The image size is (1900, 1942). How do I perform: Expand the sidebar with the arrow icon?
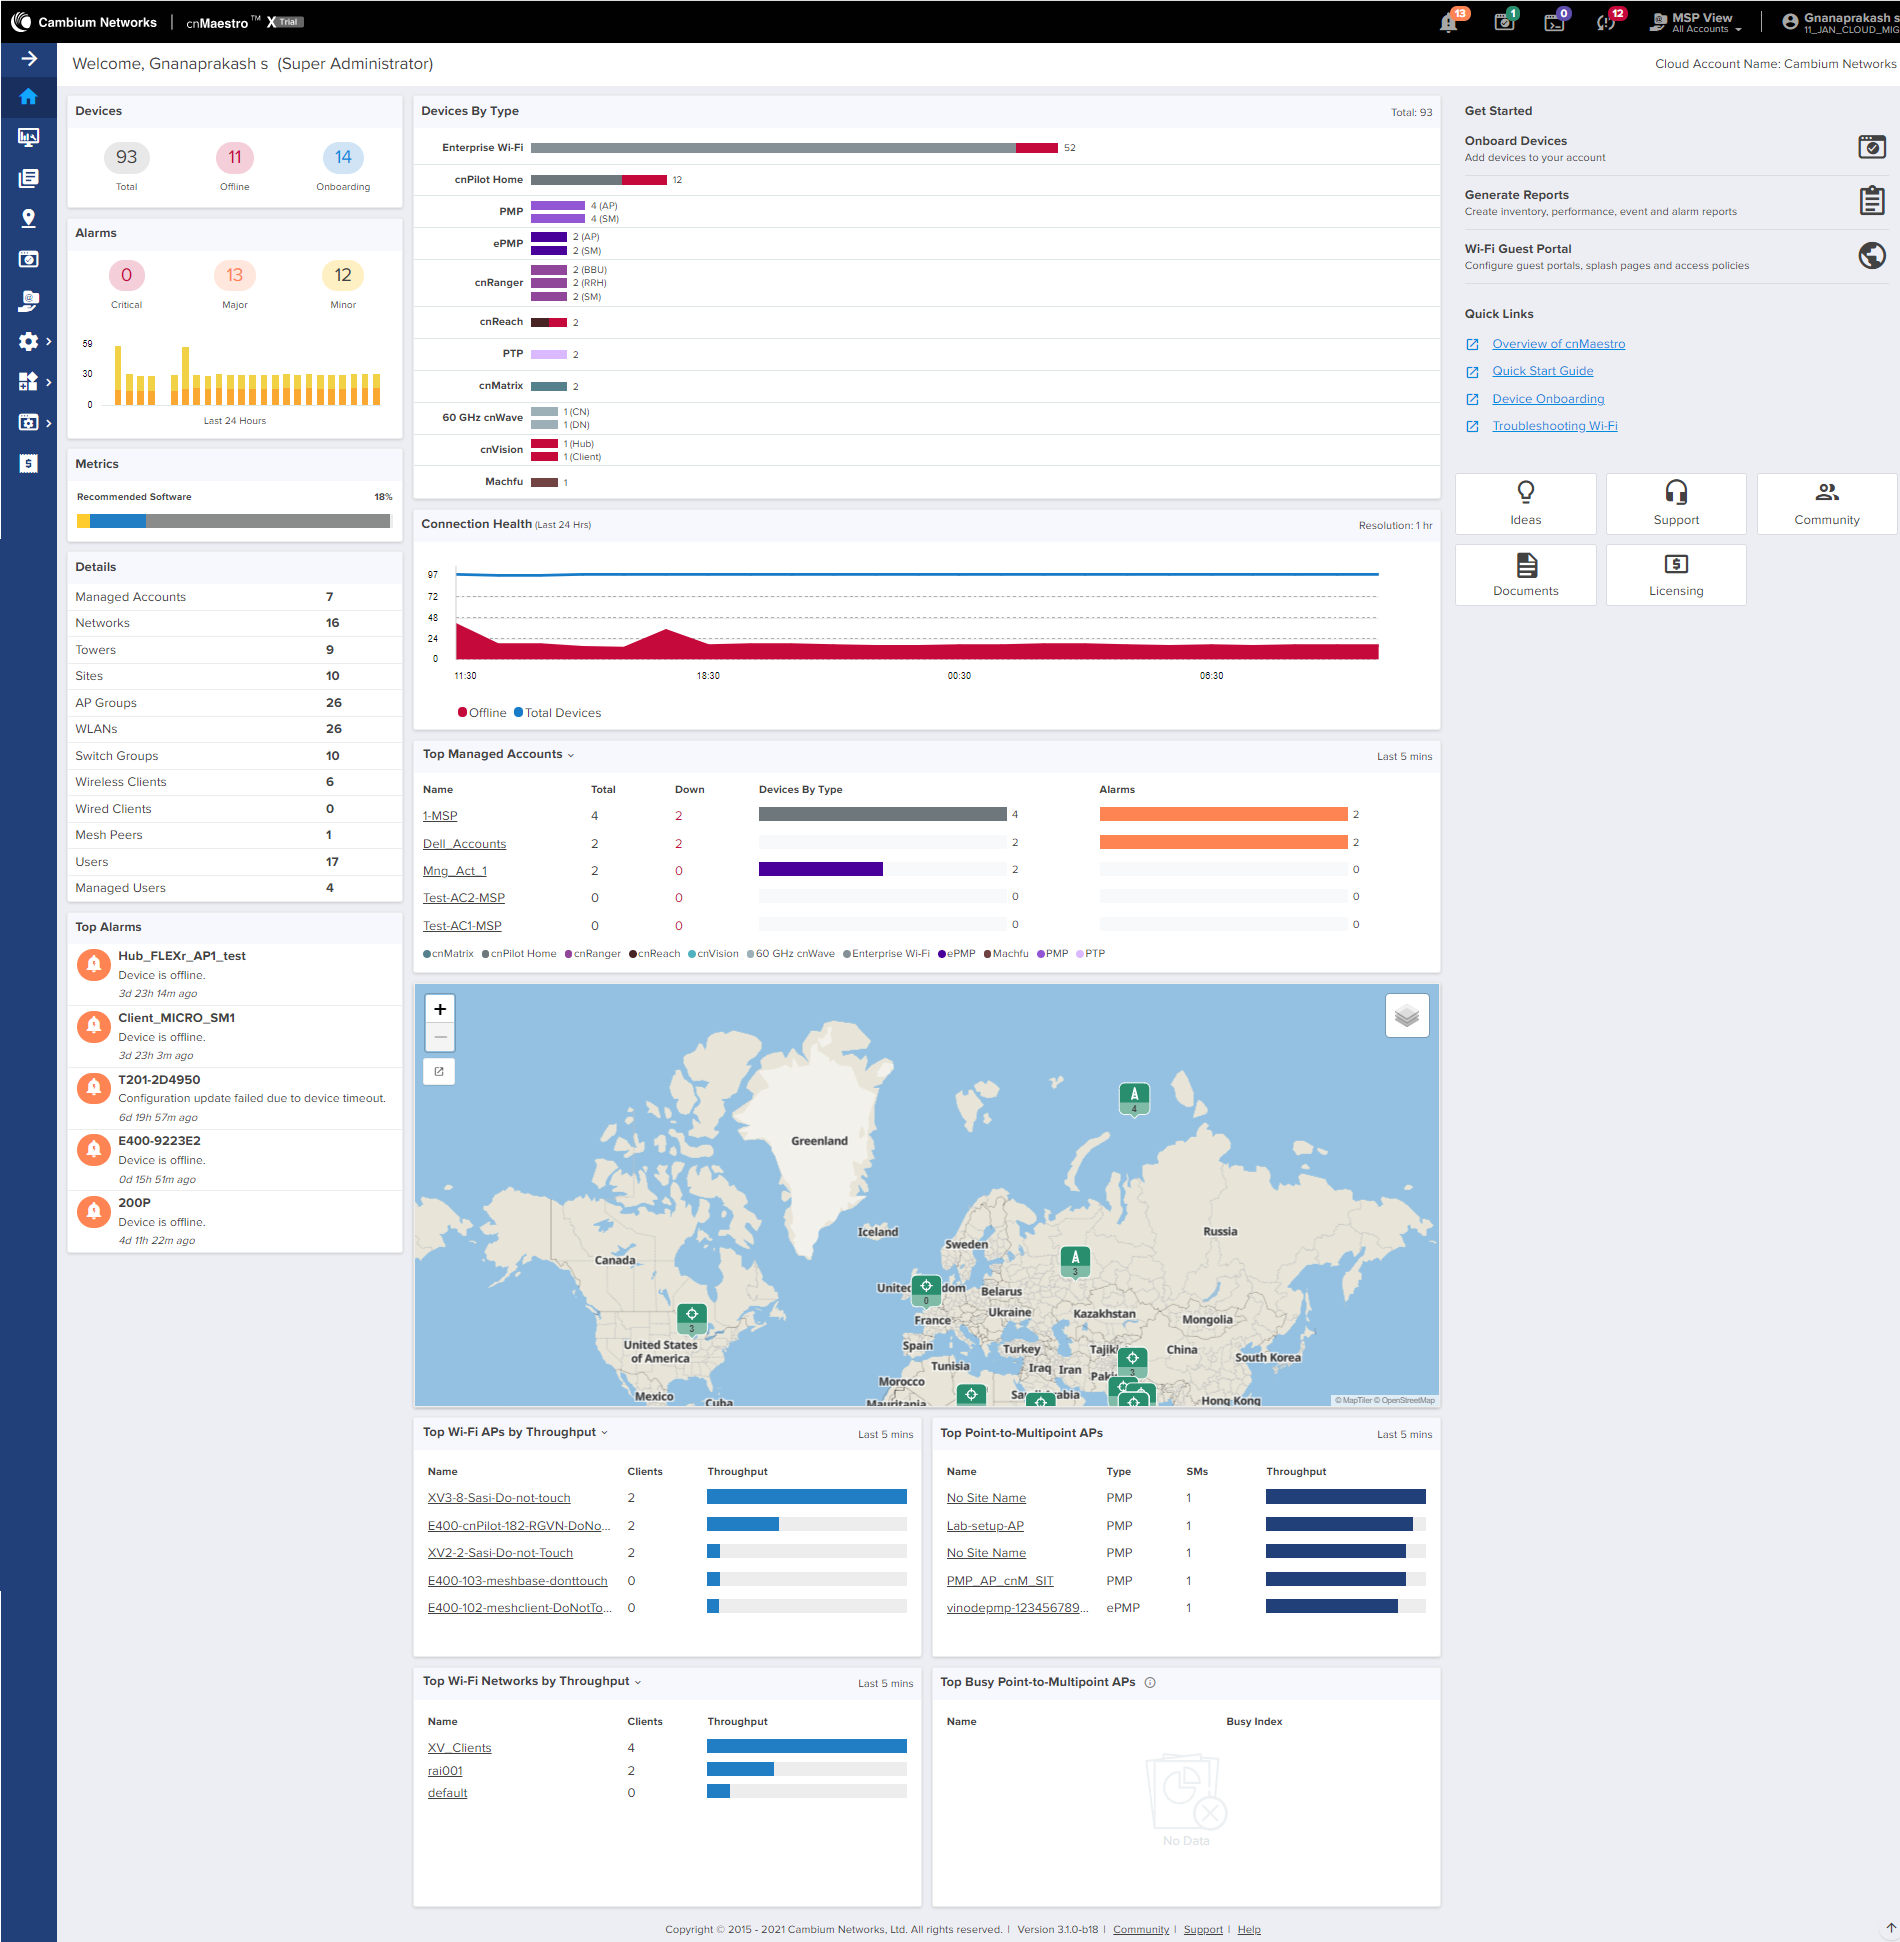[x=29, y=58]
